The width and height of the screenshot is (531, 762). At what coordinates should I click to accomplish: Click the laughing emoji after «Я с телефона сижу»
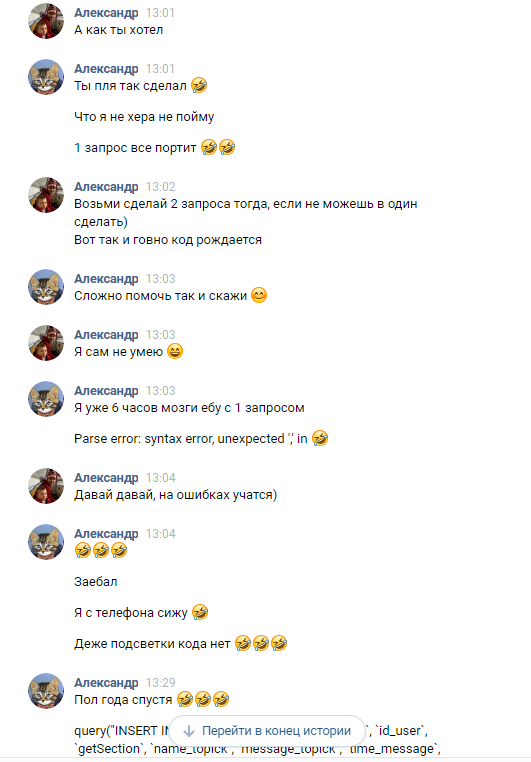(200, 612)
